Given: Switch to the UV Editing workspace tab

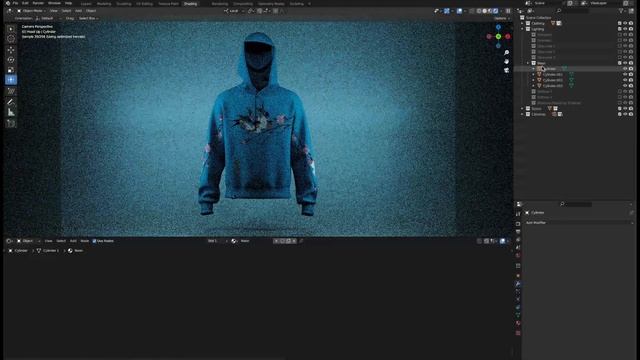Looking at the screenshot, I should pos(144,4).
